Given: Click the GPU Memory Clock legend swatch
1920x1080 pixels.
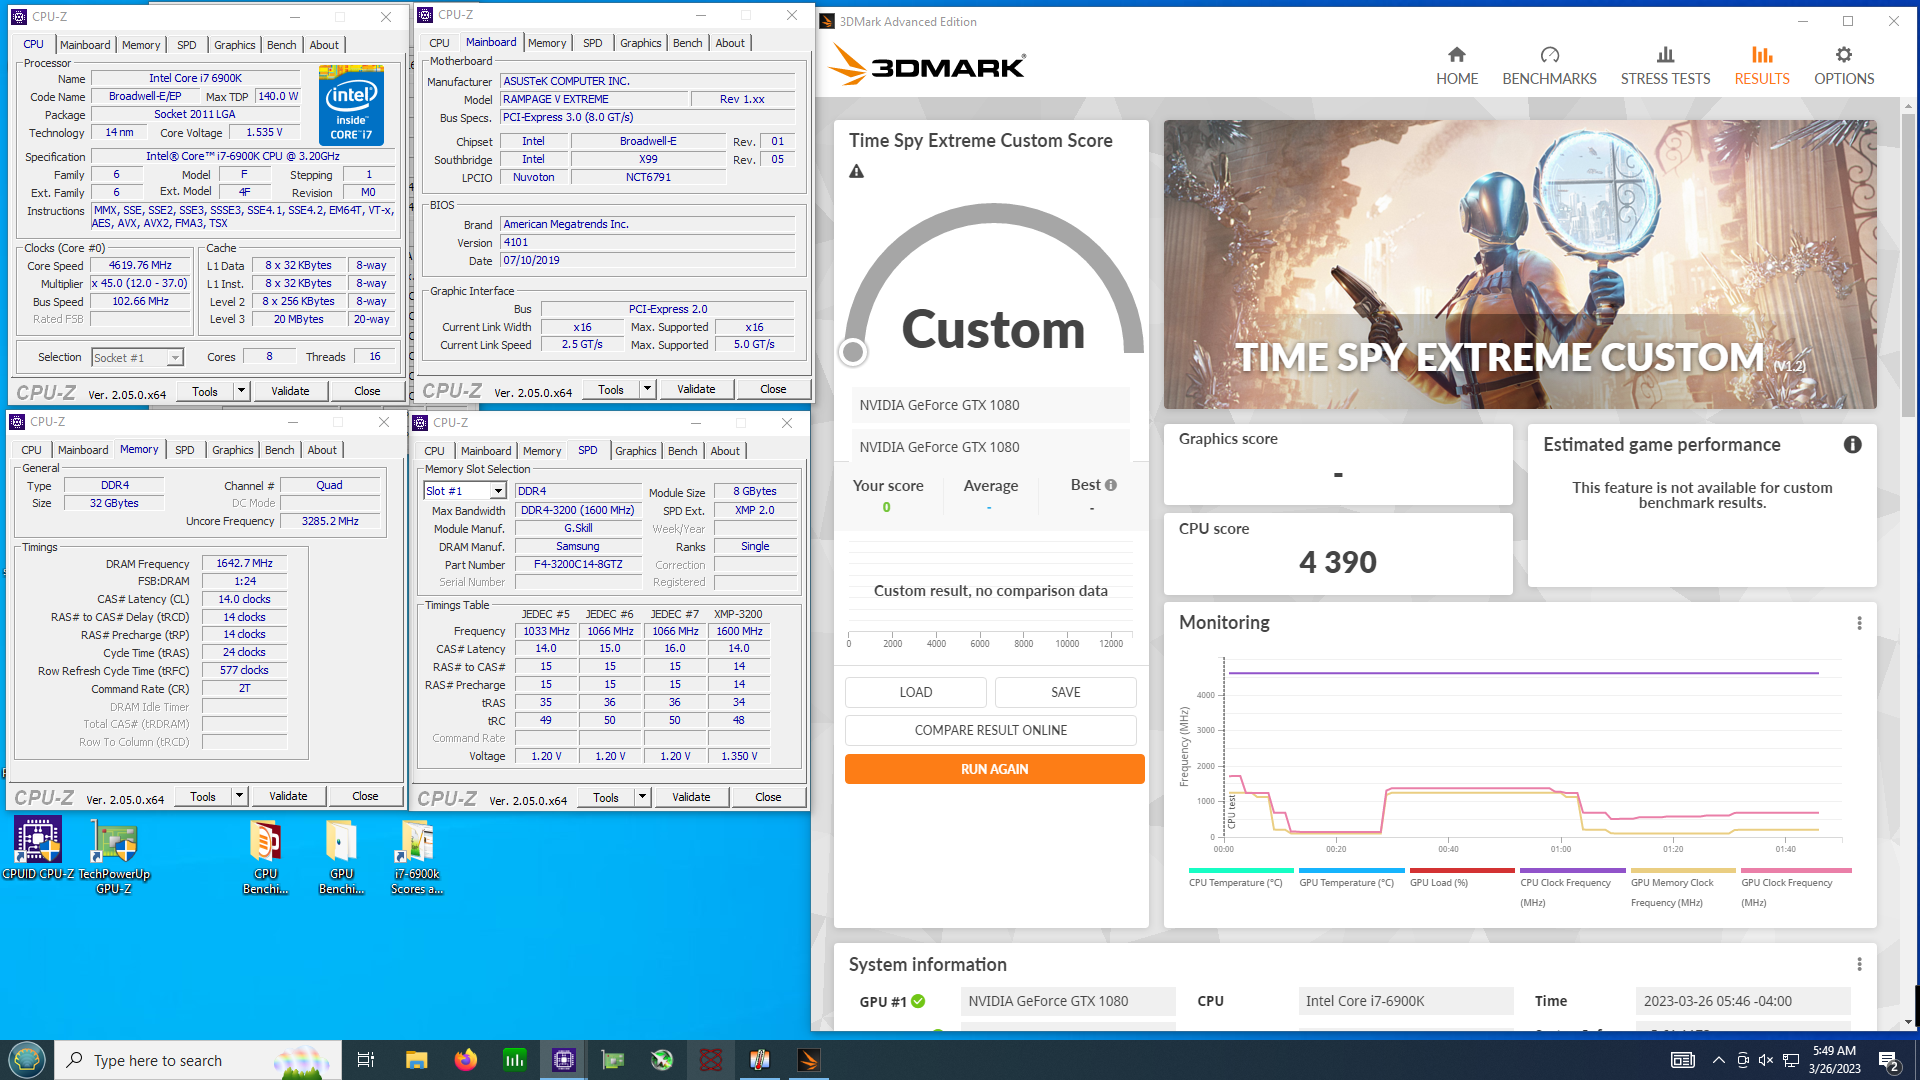Looking at the screenshot, I should (x=1683, y=871).
